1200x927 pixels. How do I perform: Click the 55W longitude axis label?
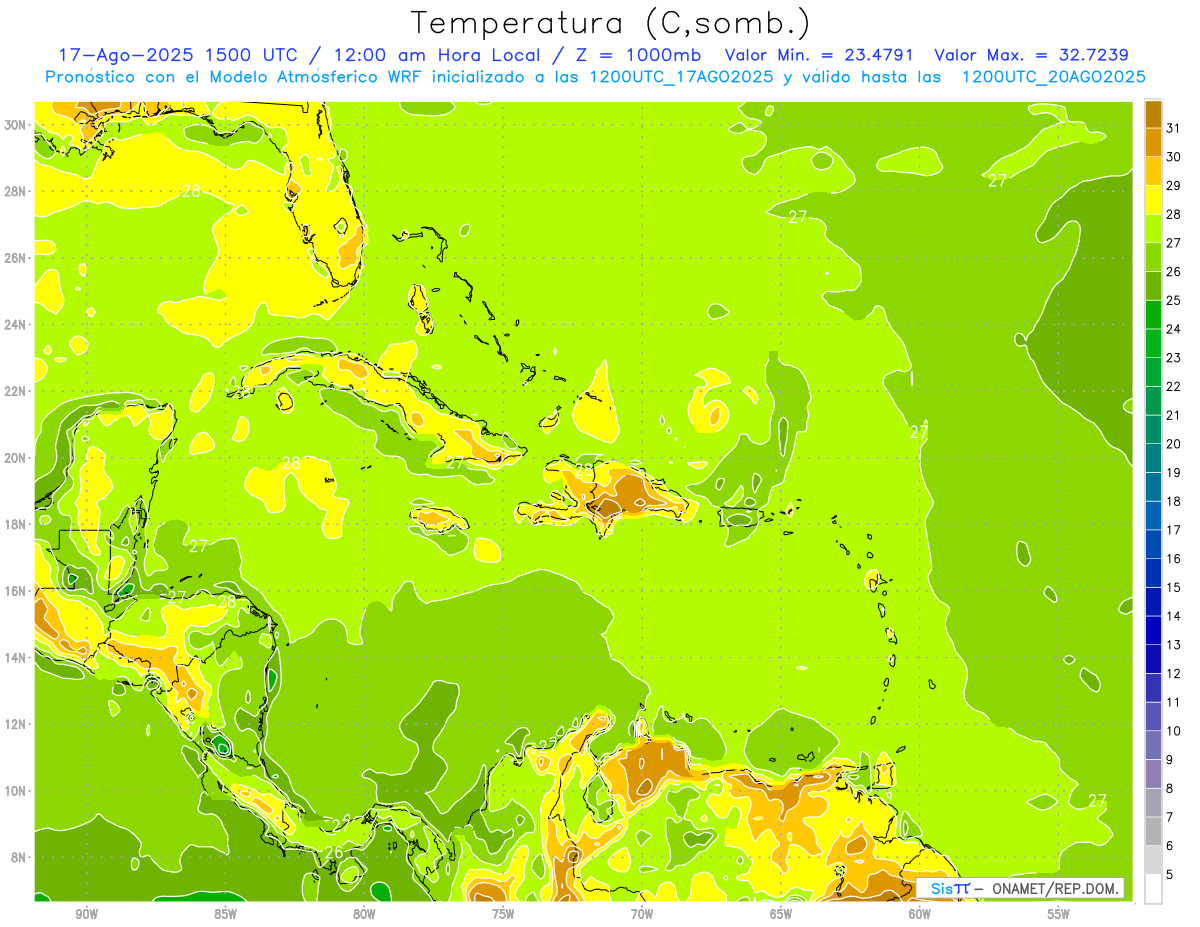1058,915
